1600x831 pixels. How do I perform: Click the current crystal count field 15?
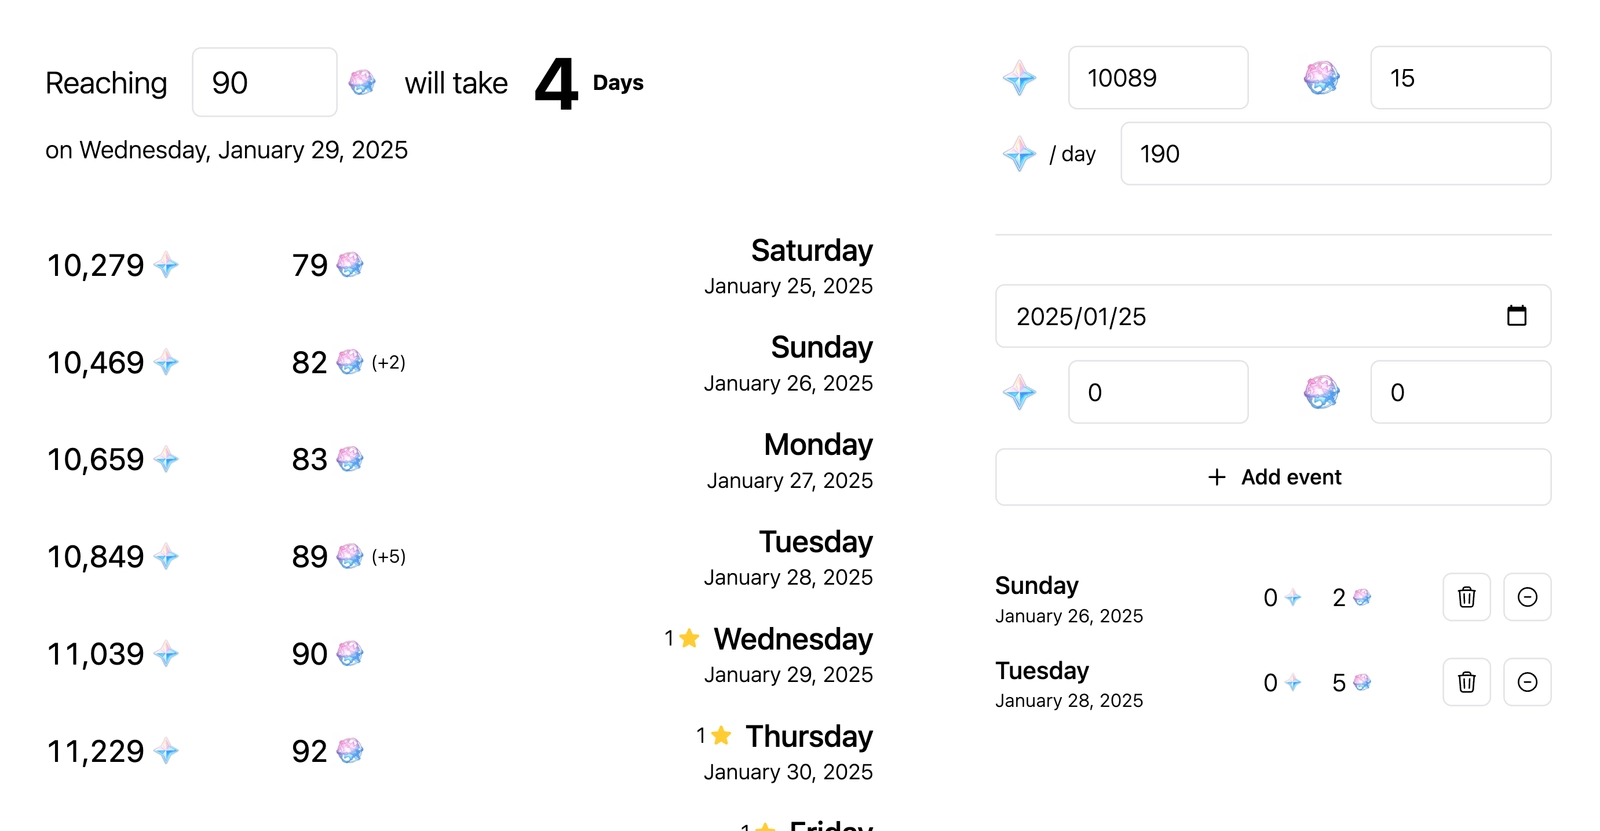click(x=1459, y=78)
